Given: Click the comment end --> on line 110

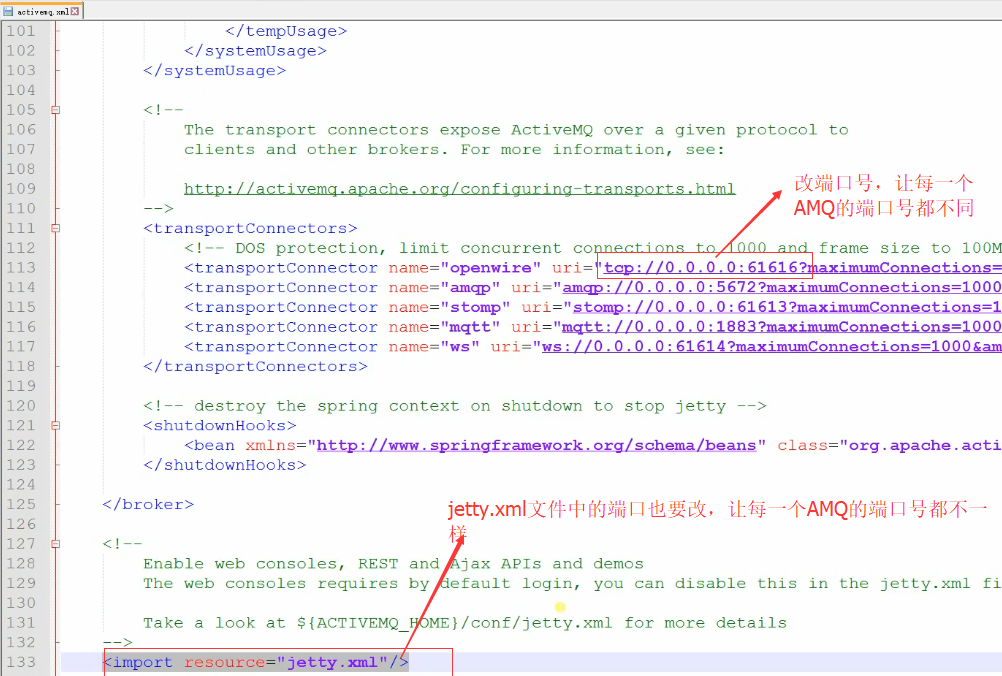Looking at the screenshot, I should [x=158, y=209].
